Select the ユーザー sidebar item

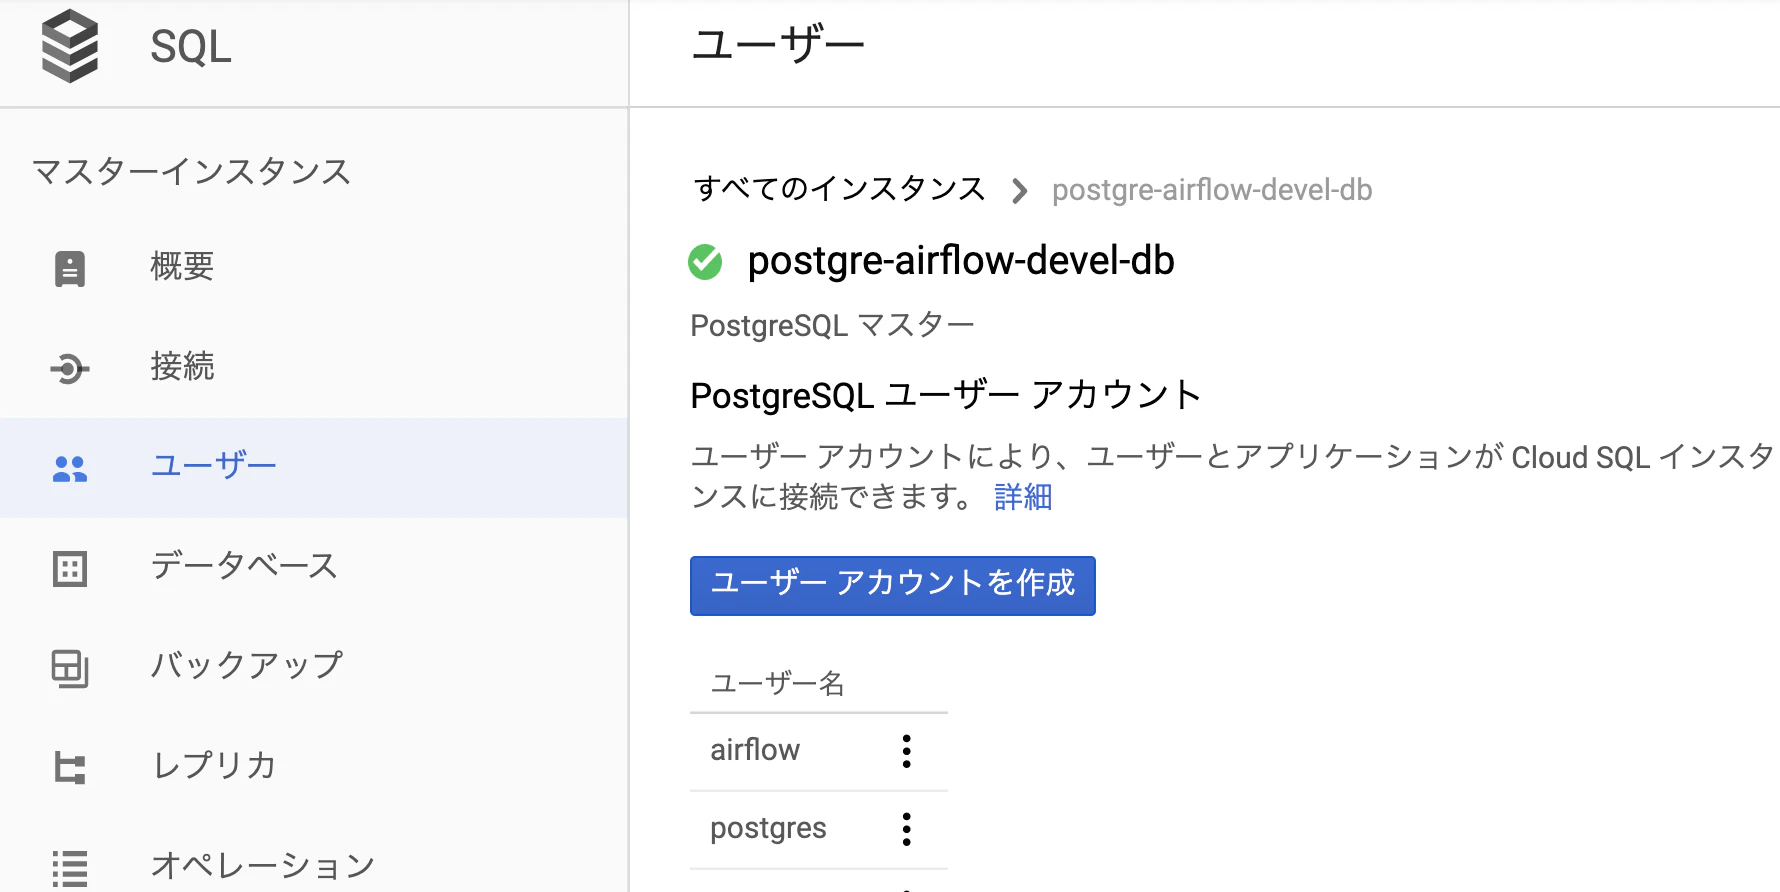click(x=314, y=468)
